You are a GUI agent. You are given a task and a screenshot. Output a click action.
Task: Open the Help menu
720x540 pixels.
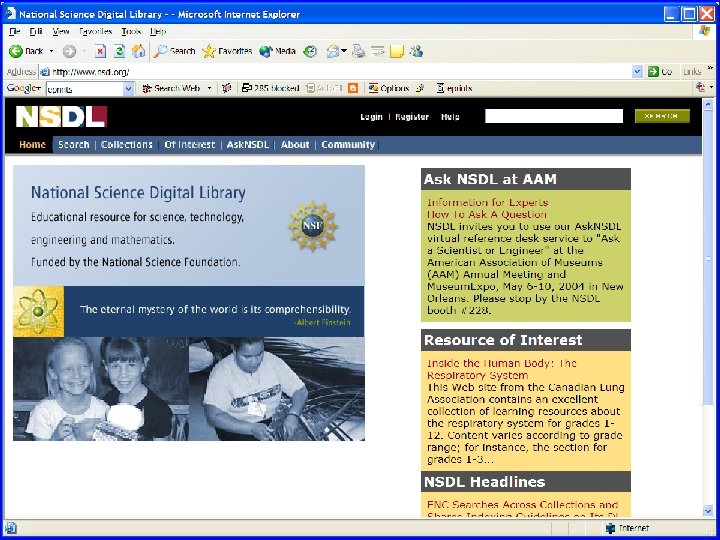pyautogui.click(x=158, y=32)
